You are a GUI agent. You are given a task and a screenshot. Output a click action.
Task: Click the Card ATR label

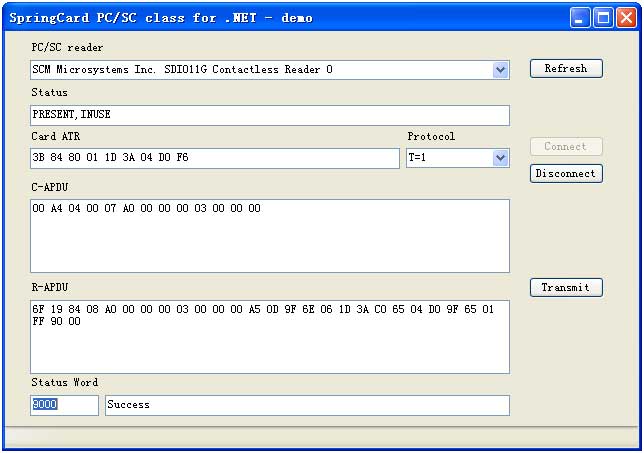pyautogui.click(x=56, y=136)
